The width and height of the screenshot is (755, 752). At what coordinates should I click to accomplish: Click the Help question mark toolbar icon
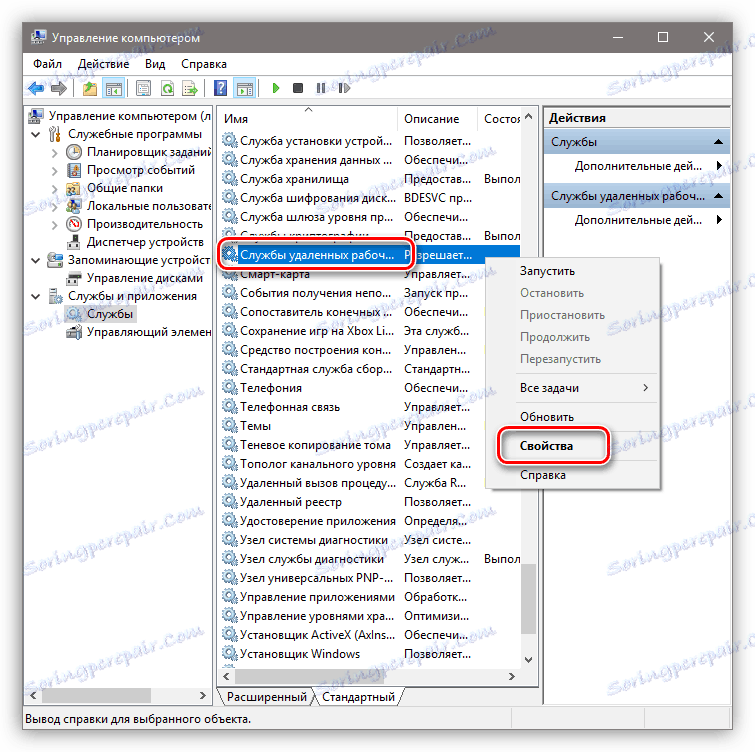221,88
